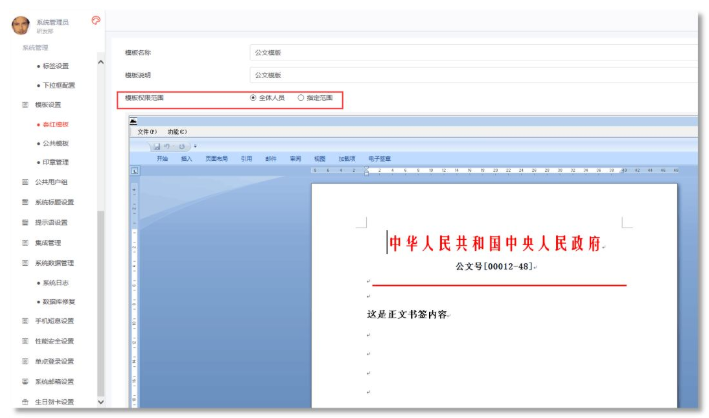Click the icon beside 单点登录设置 menu
The image size is (709, 418).
point(25,361)
